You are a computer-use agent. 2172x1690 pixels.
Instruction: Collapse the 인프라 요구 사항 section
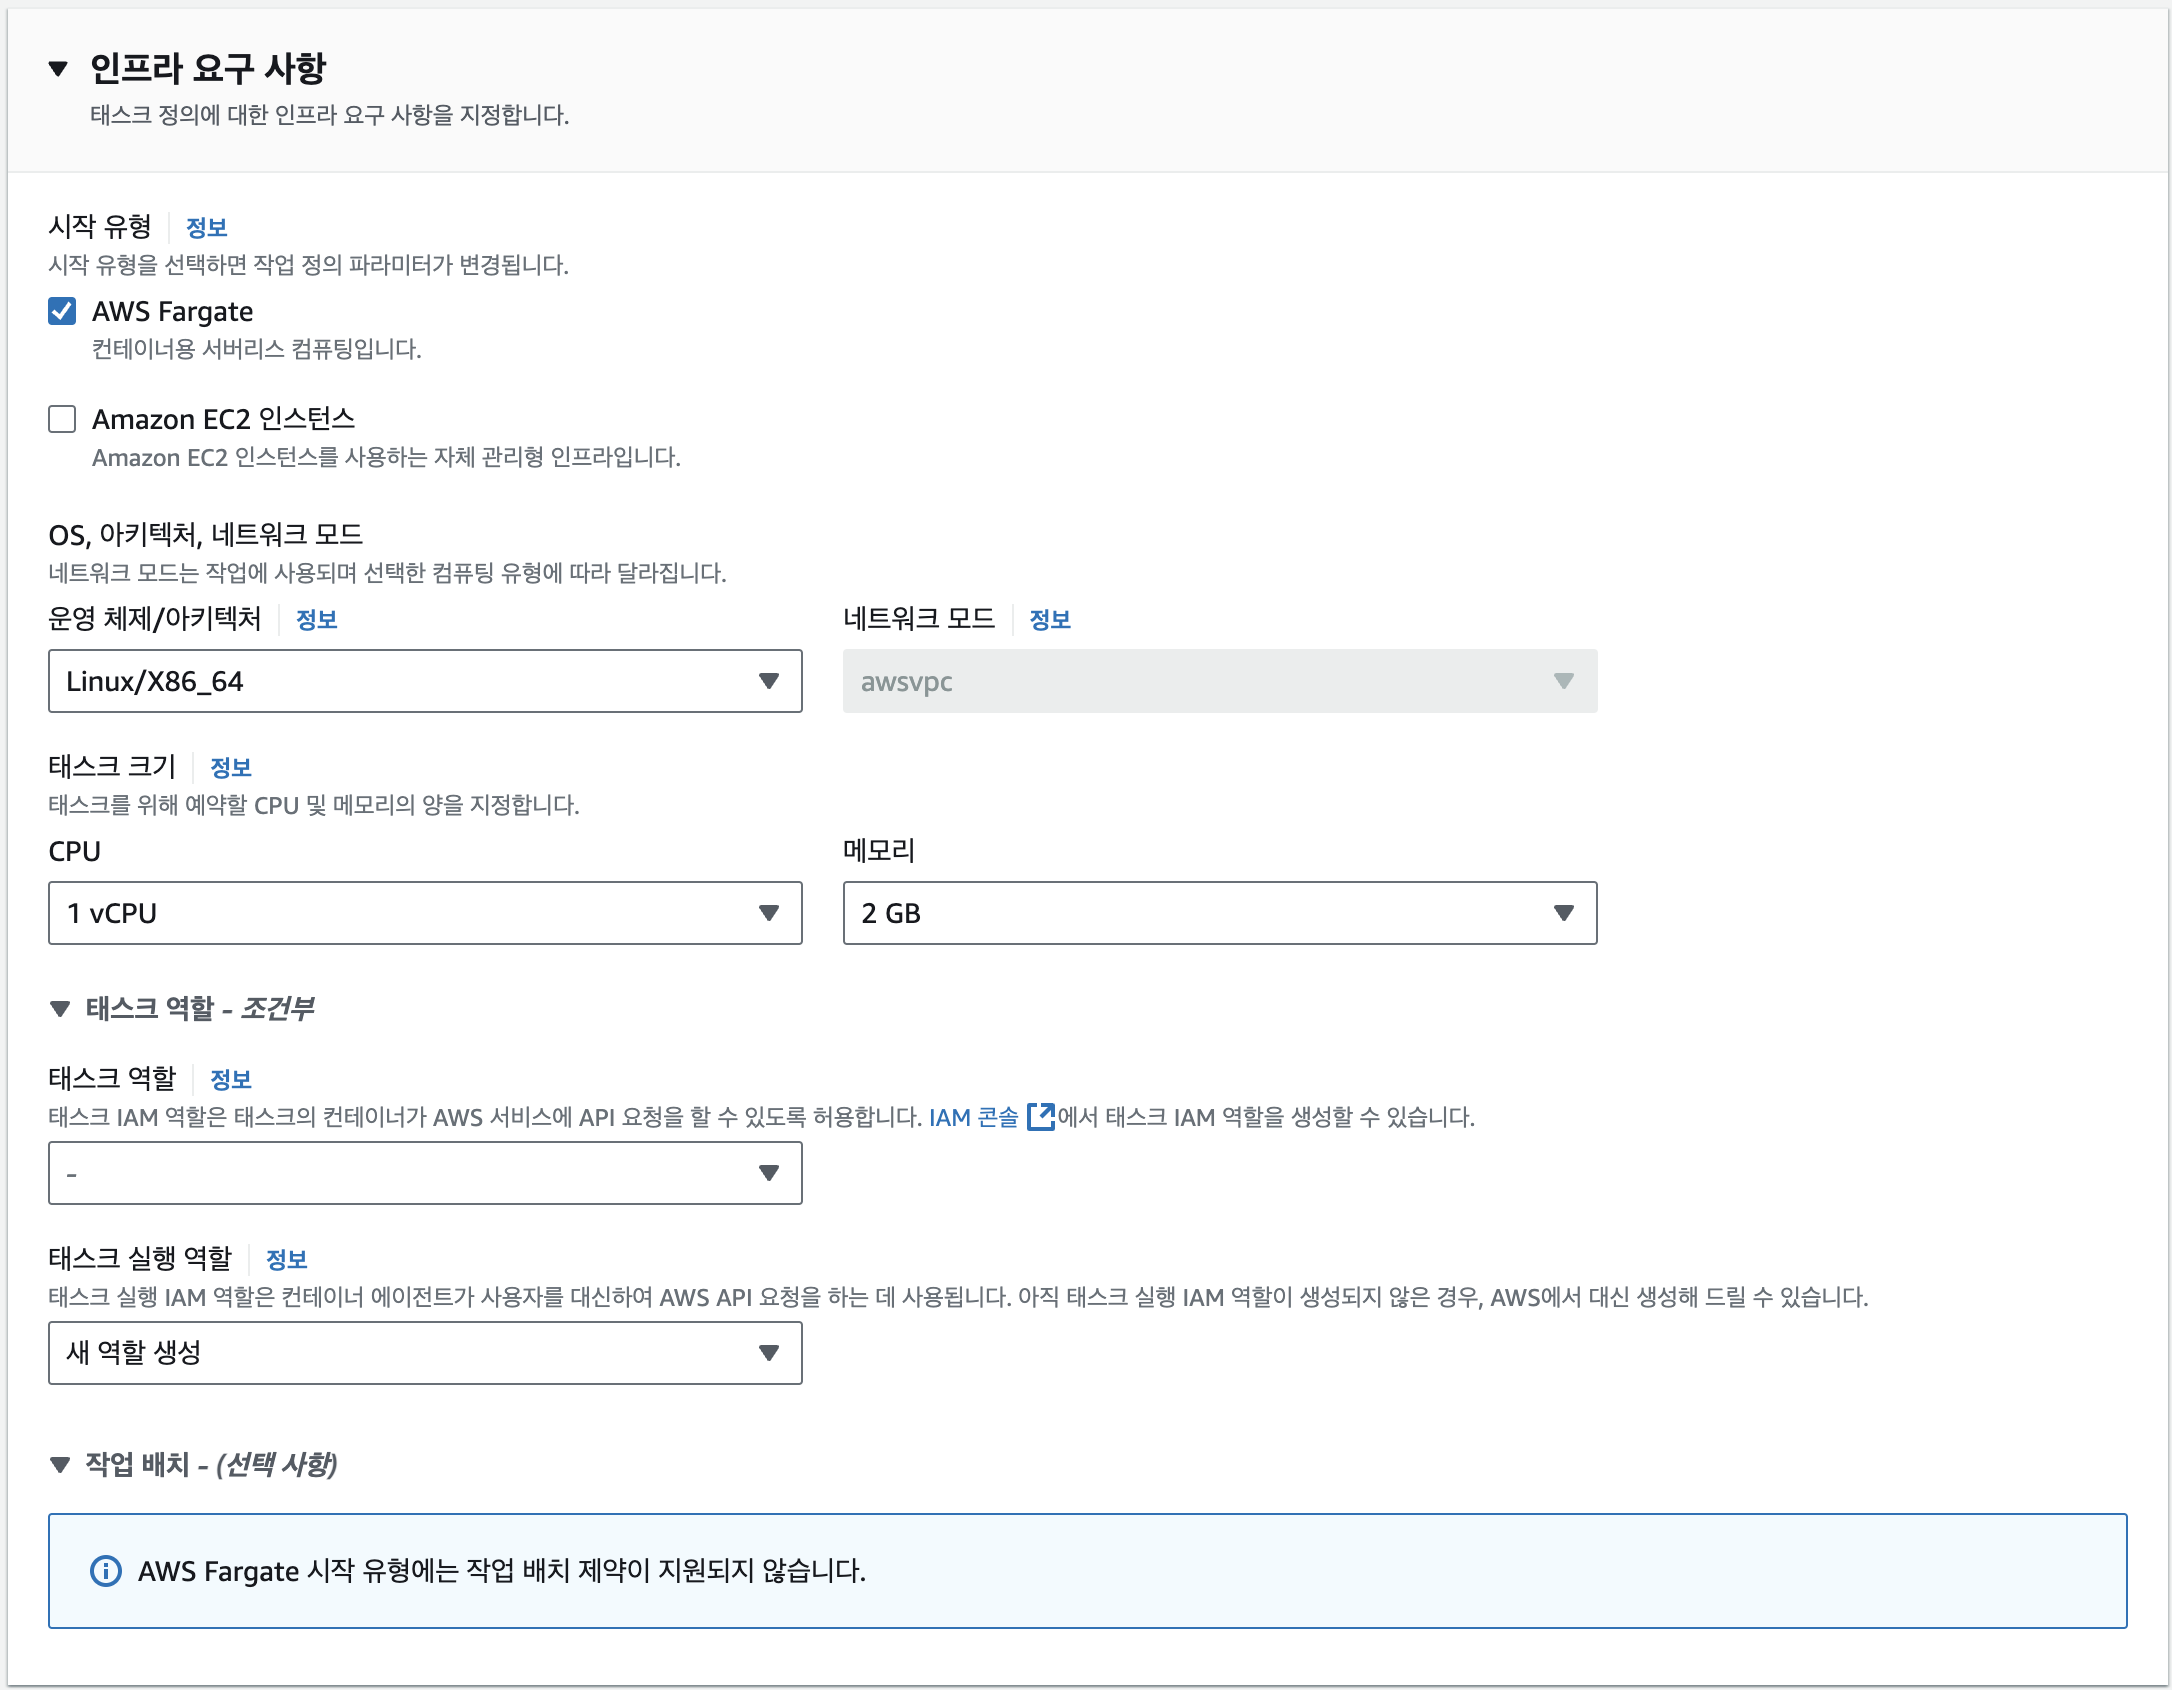coord(58,69)
